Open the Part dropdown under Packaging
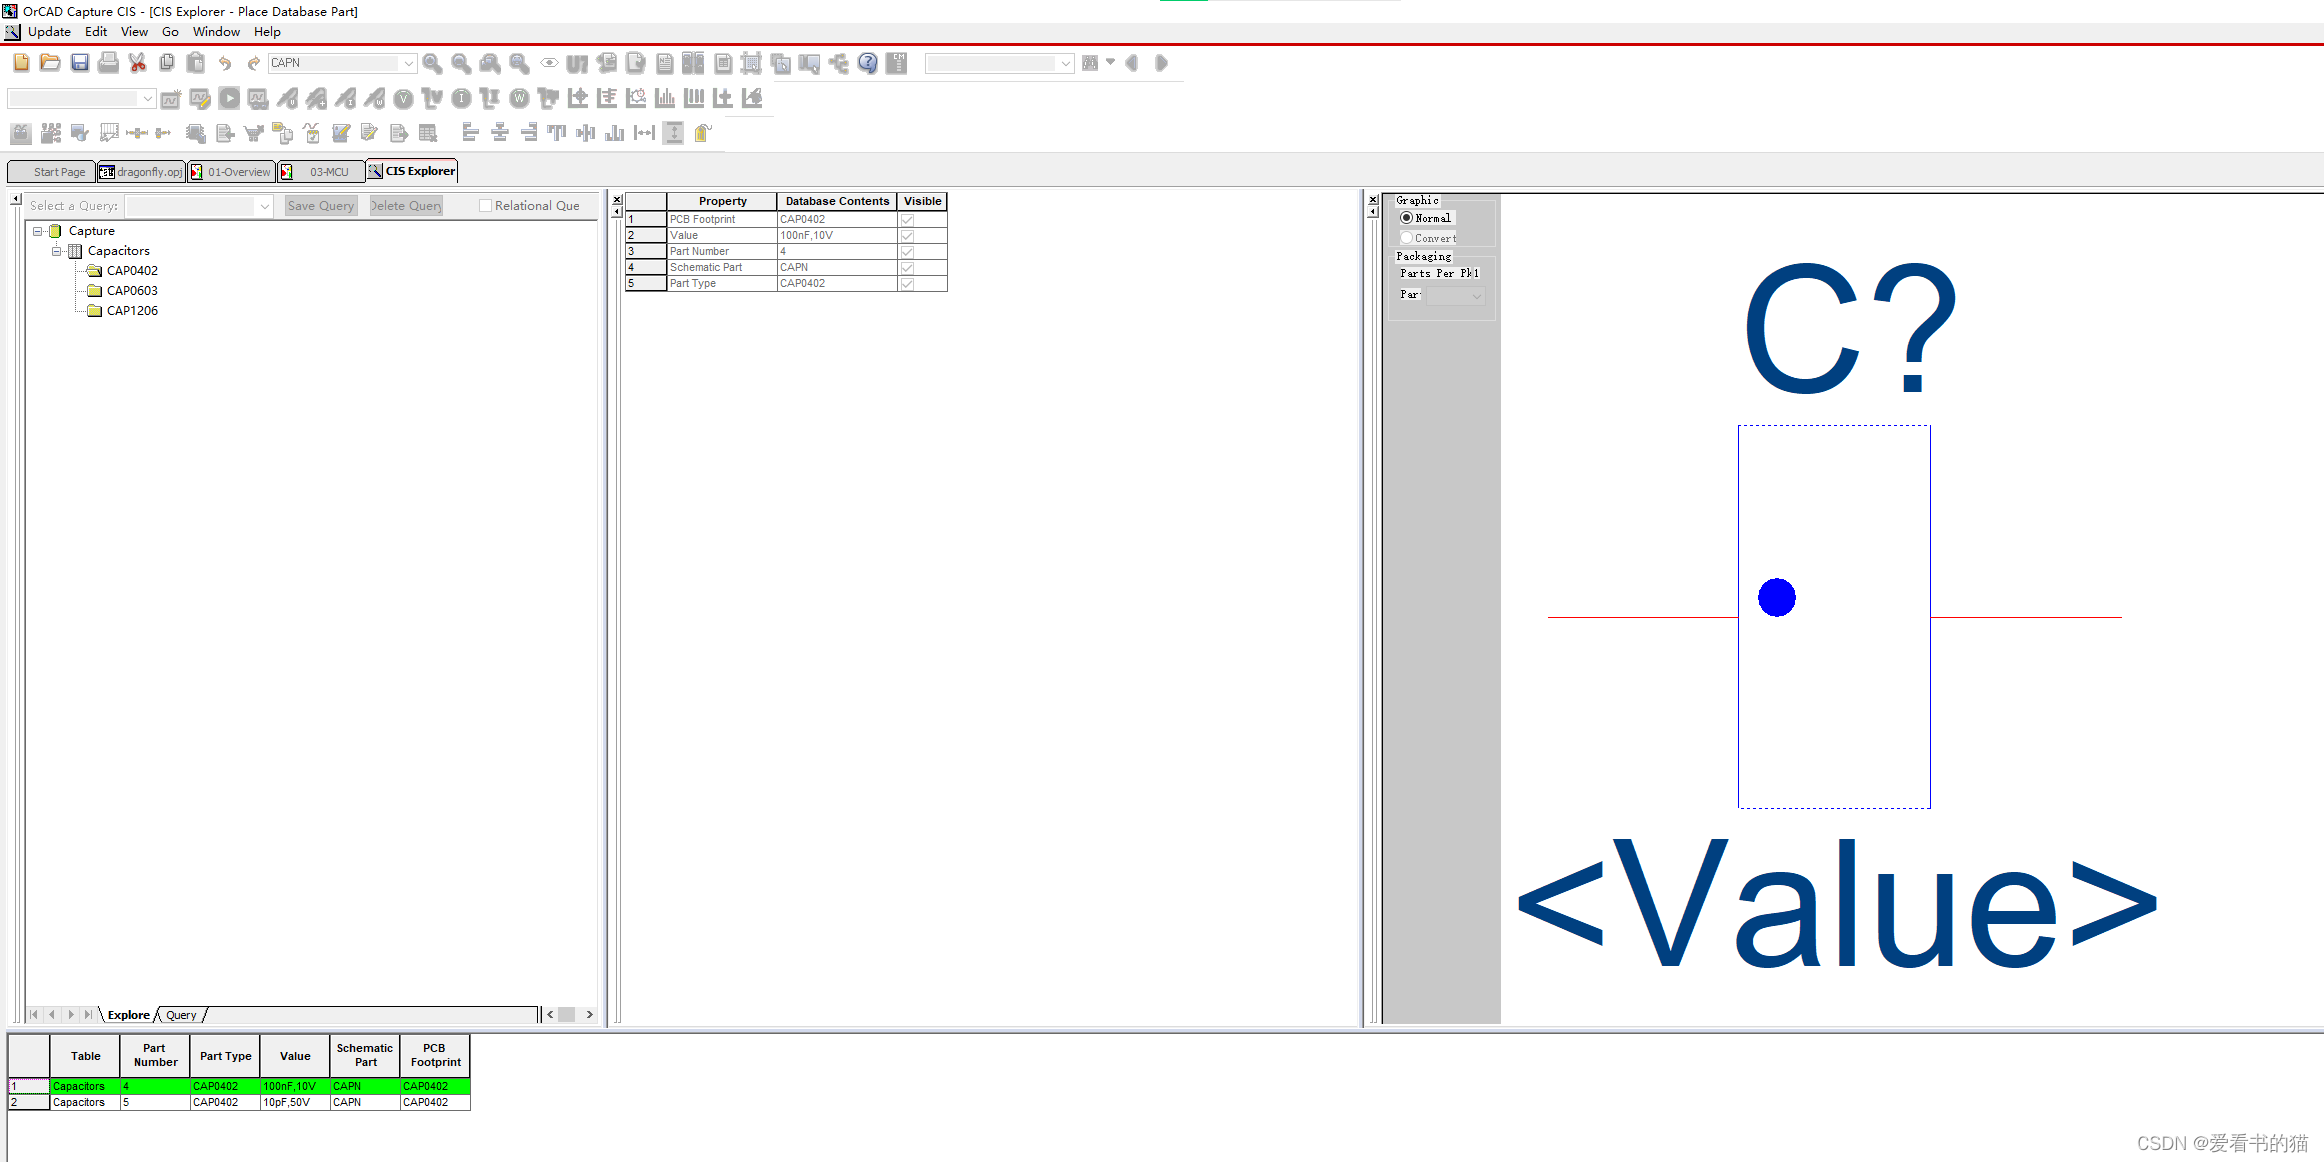The width and height of the screenshot is (2324, 1162). click(1477, 295)
